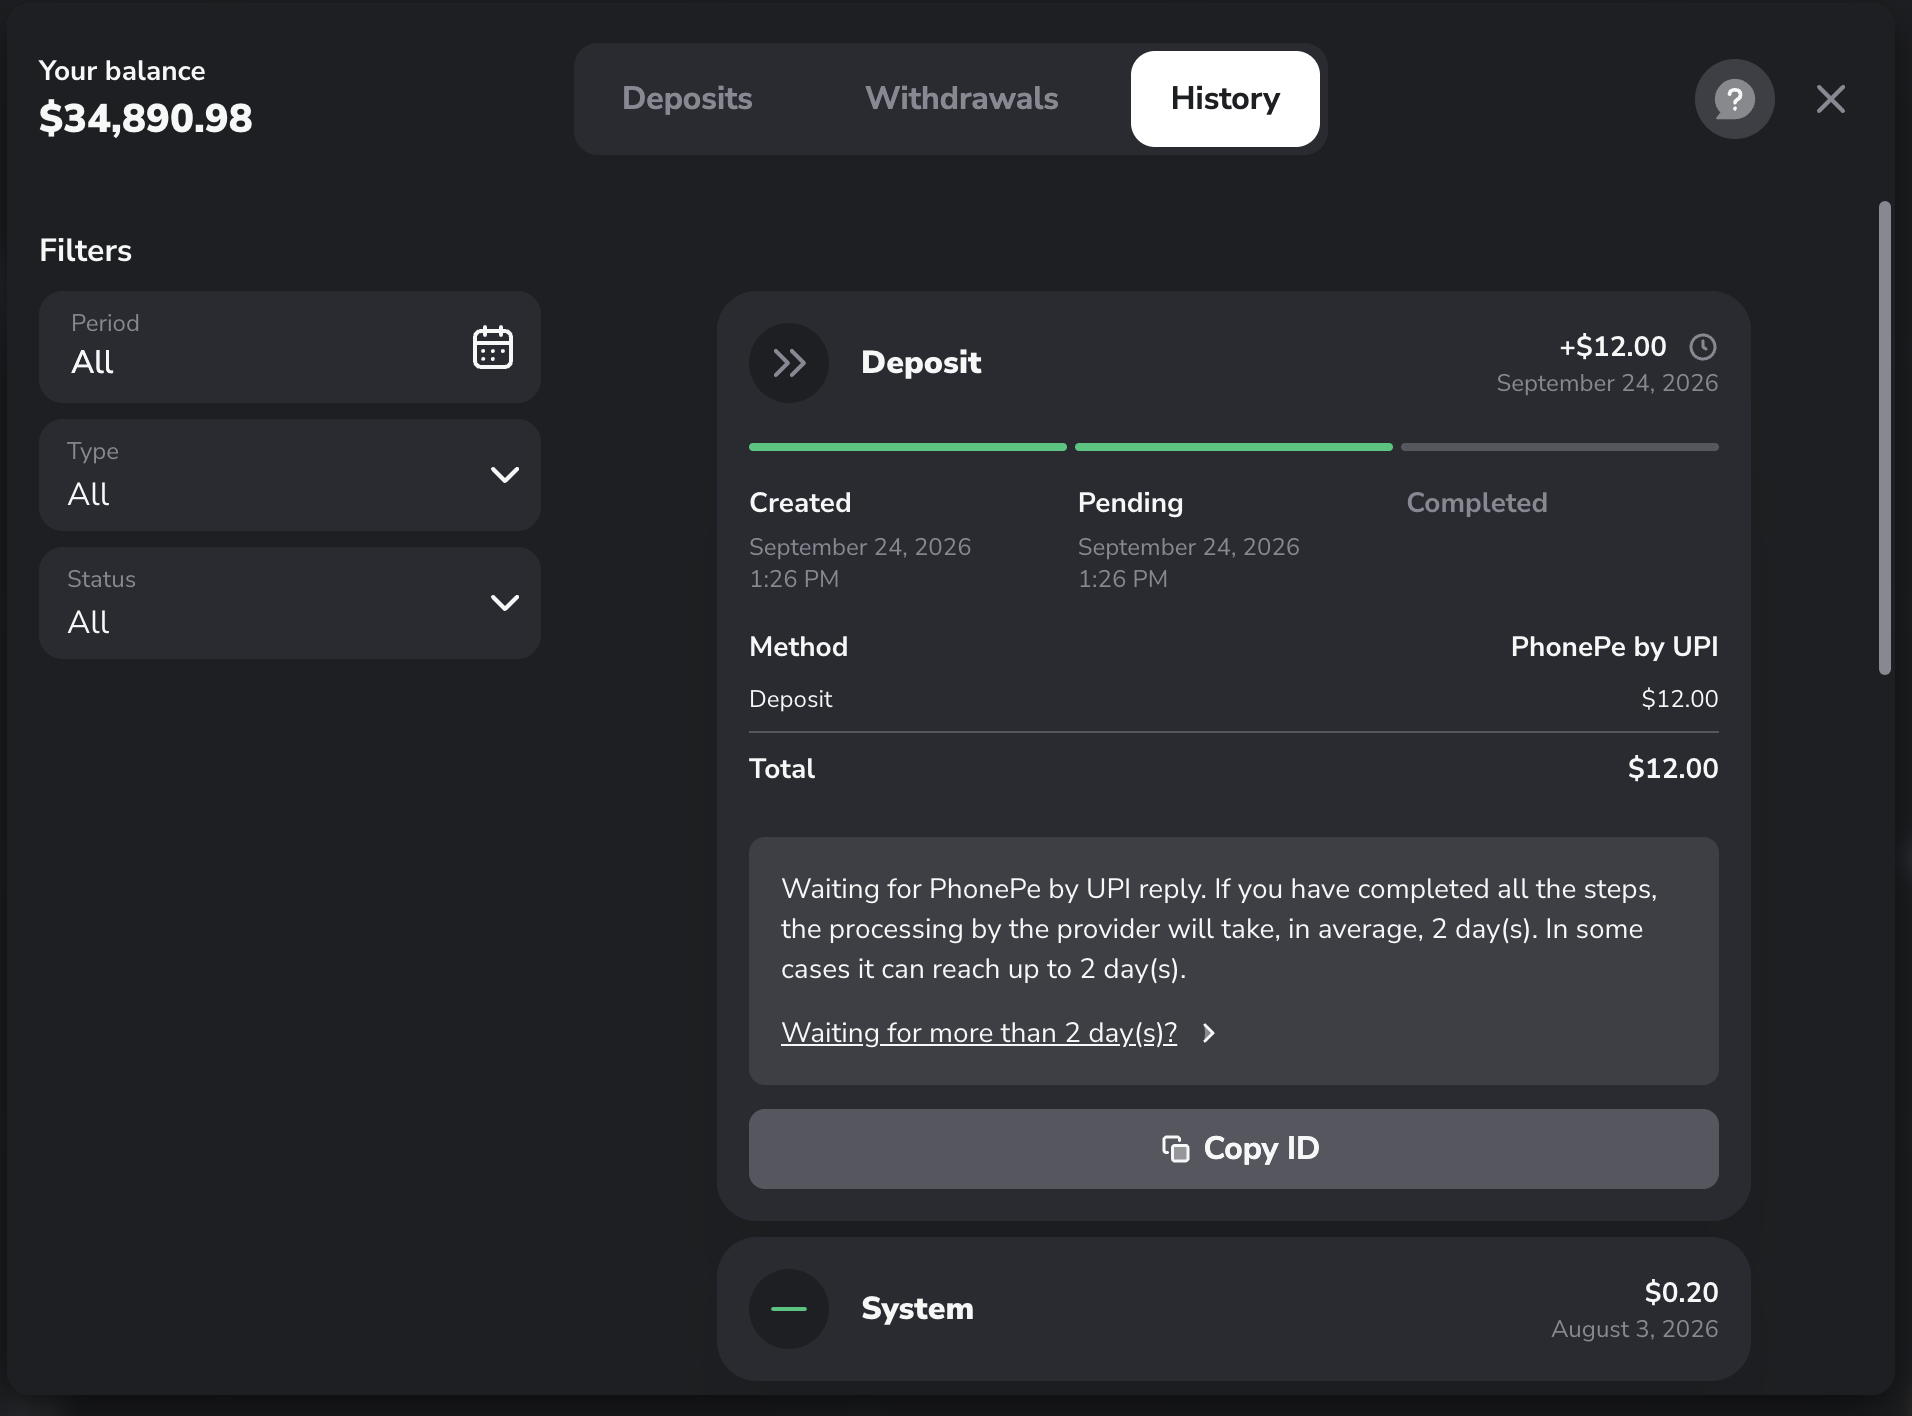
Task: Click the Completed progress bar segment
Action: click(1560, 447)
